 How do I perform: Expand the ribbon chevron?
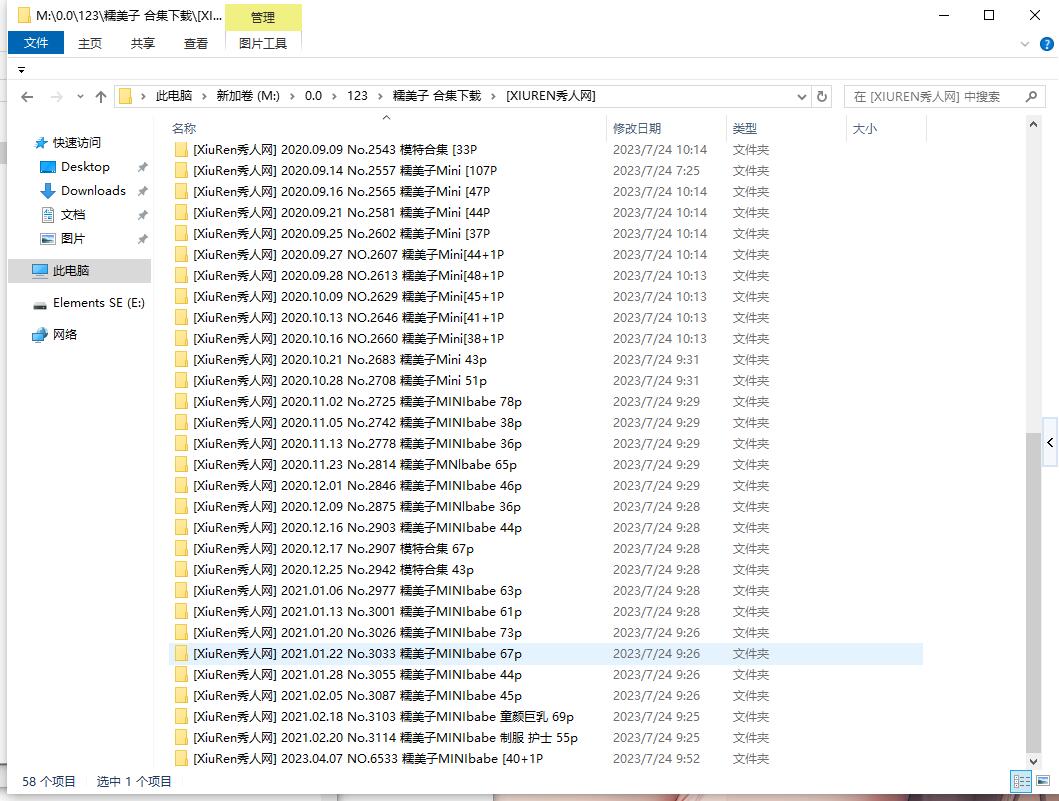coord(1025,45)
